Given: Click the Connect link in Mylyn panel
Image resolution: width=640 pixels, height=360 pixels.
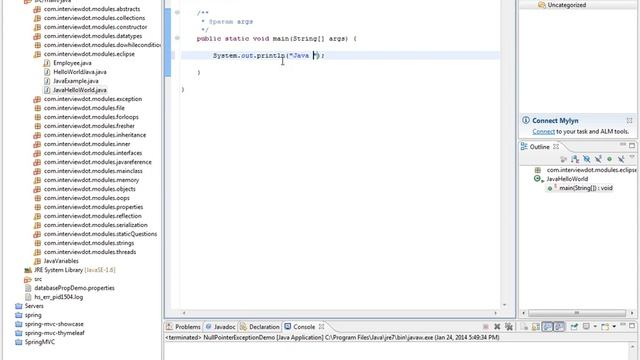Looking at the screenshot, I should tap(543, 131).
